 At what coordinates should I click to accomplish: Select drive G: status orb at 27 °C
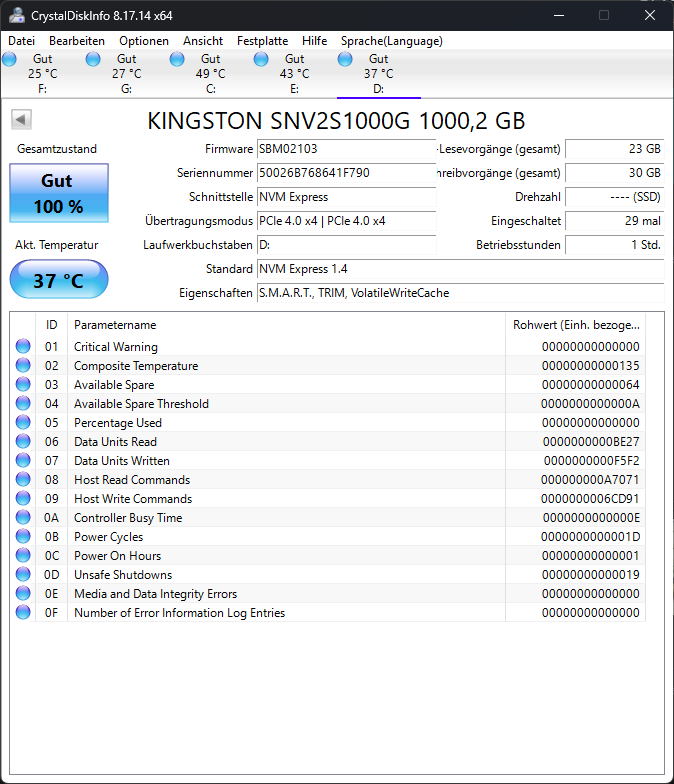[93, 60]
